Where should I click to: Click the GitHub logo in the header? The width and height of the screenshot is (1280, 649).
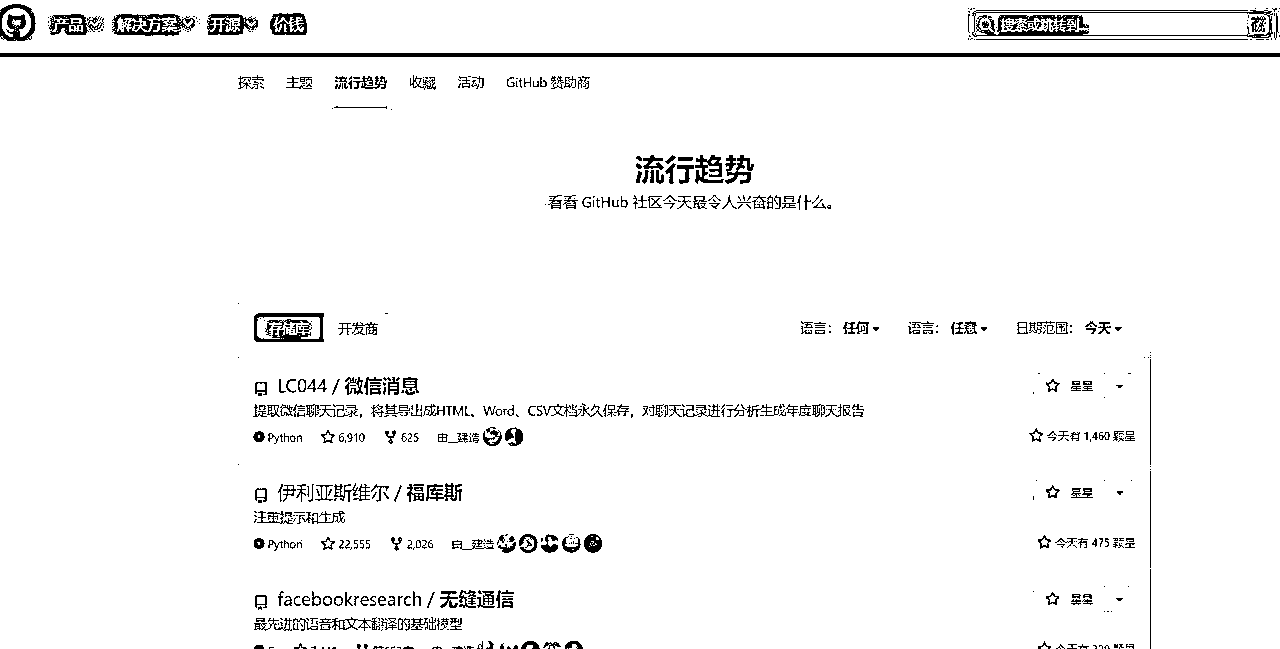[17, 24]
